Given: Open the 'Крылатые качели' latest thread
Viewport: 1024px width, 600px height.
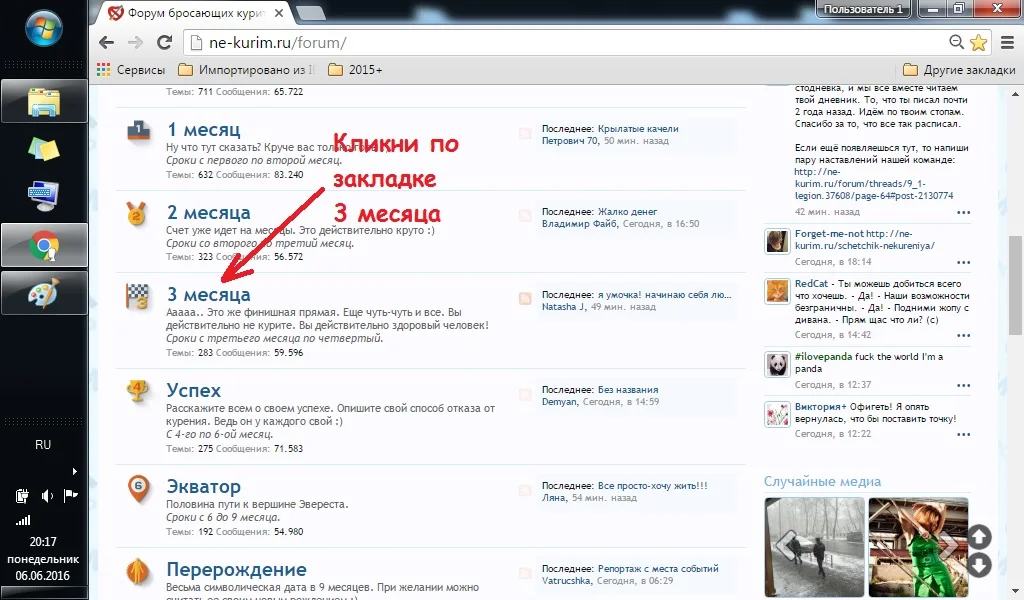Looking at the screenshot, I should coord(638,129).
